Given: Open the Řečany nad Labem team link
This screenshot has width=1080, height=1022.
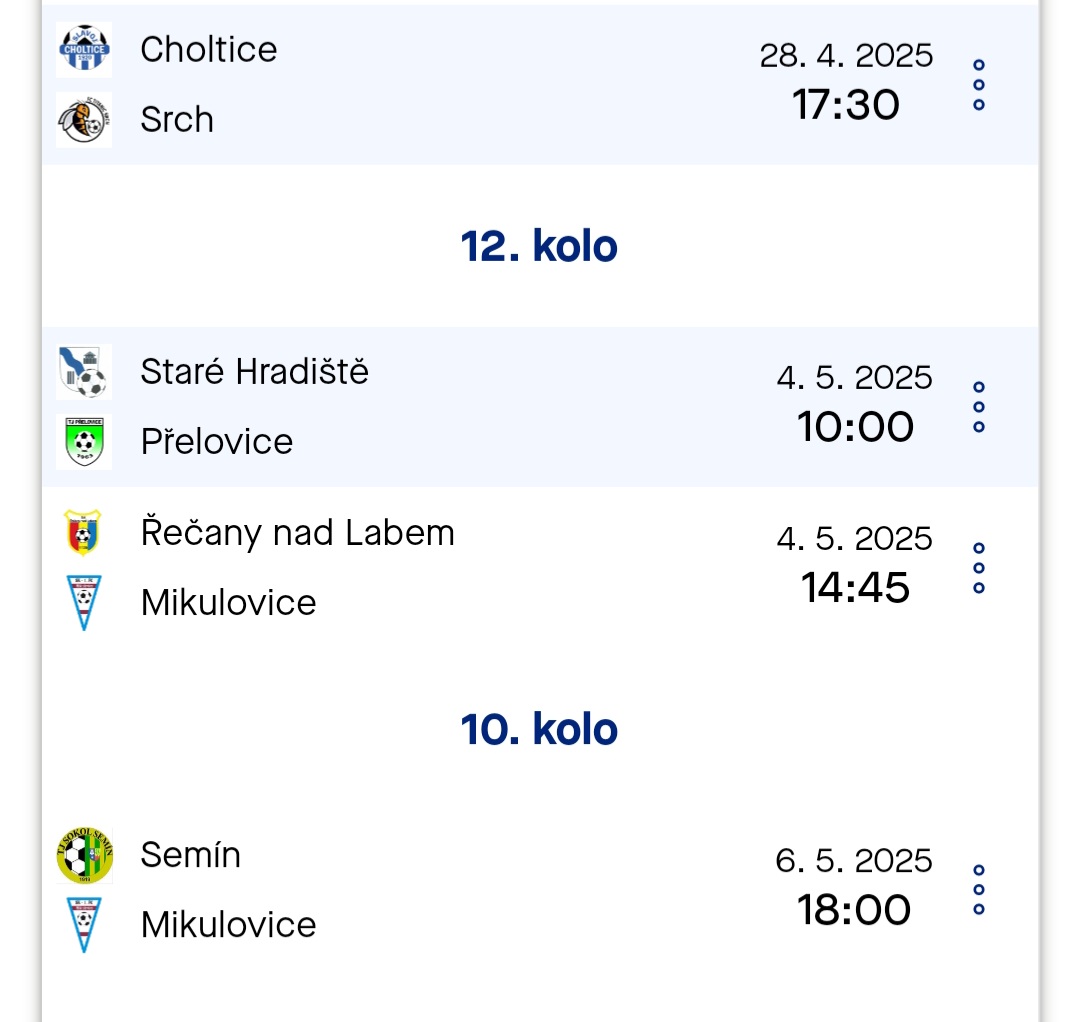Looking at the screenshot, I should pos(298,533).
